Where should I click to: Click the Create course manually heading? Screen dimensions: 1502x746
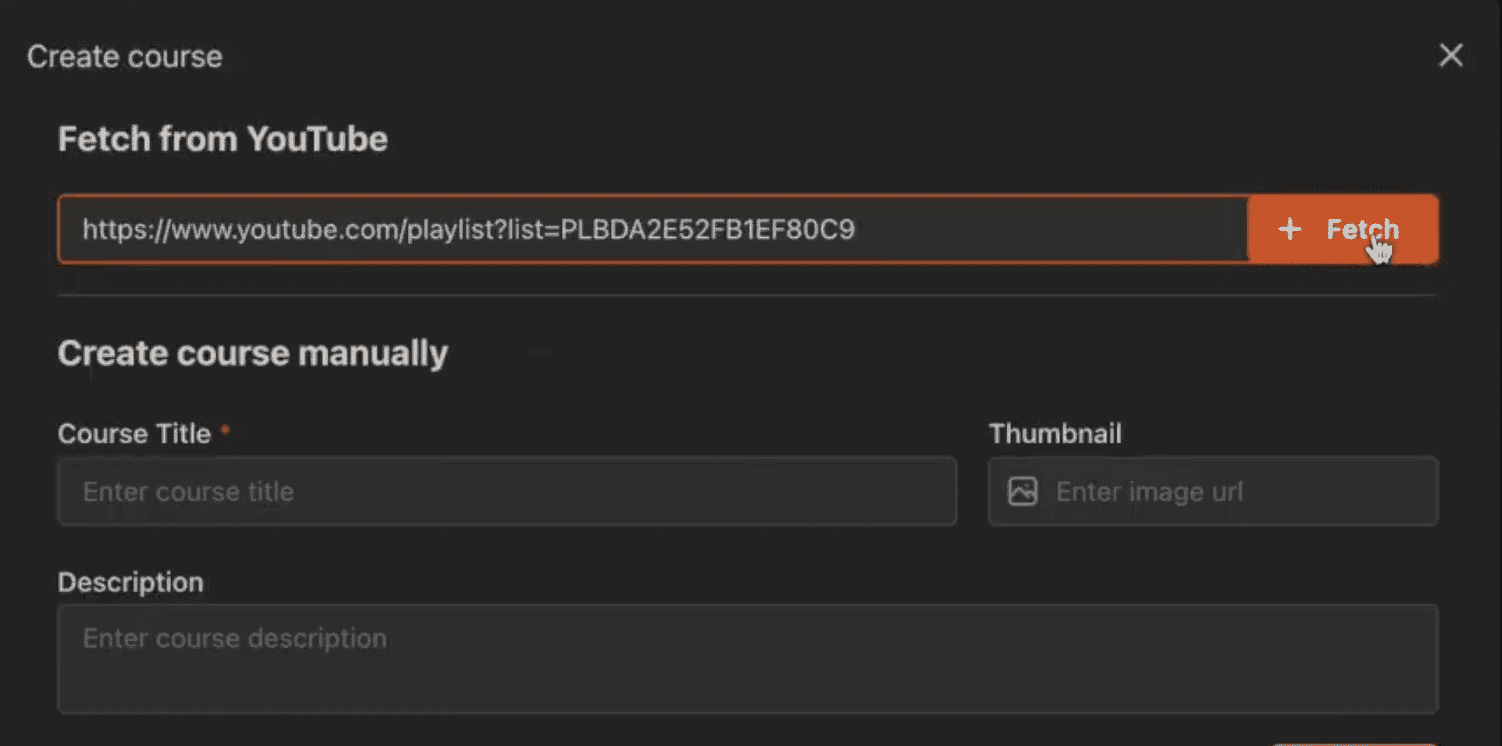253,353
